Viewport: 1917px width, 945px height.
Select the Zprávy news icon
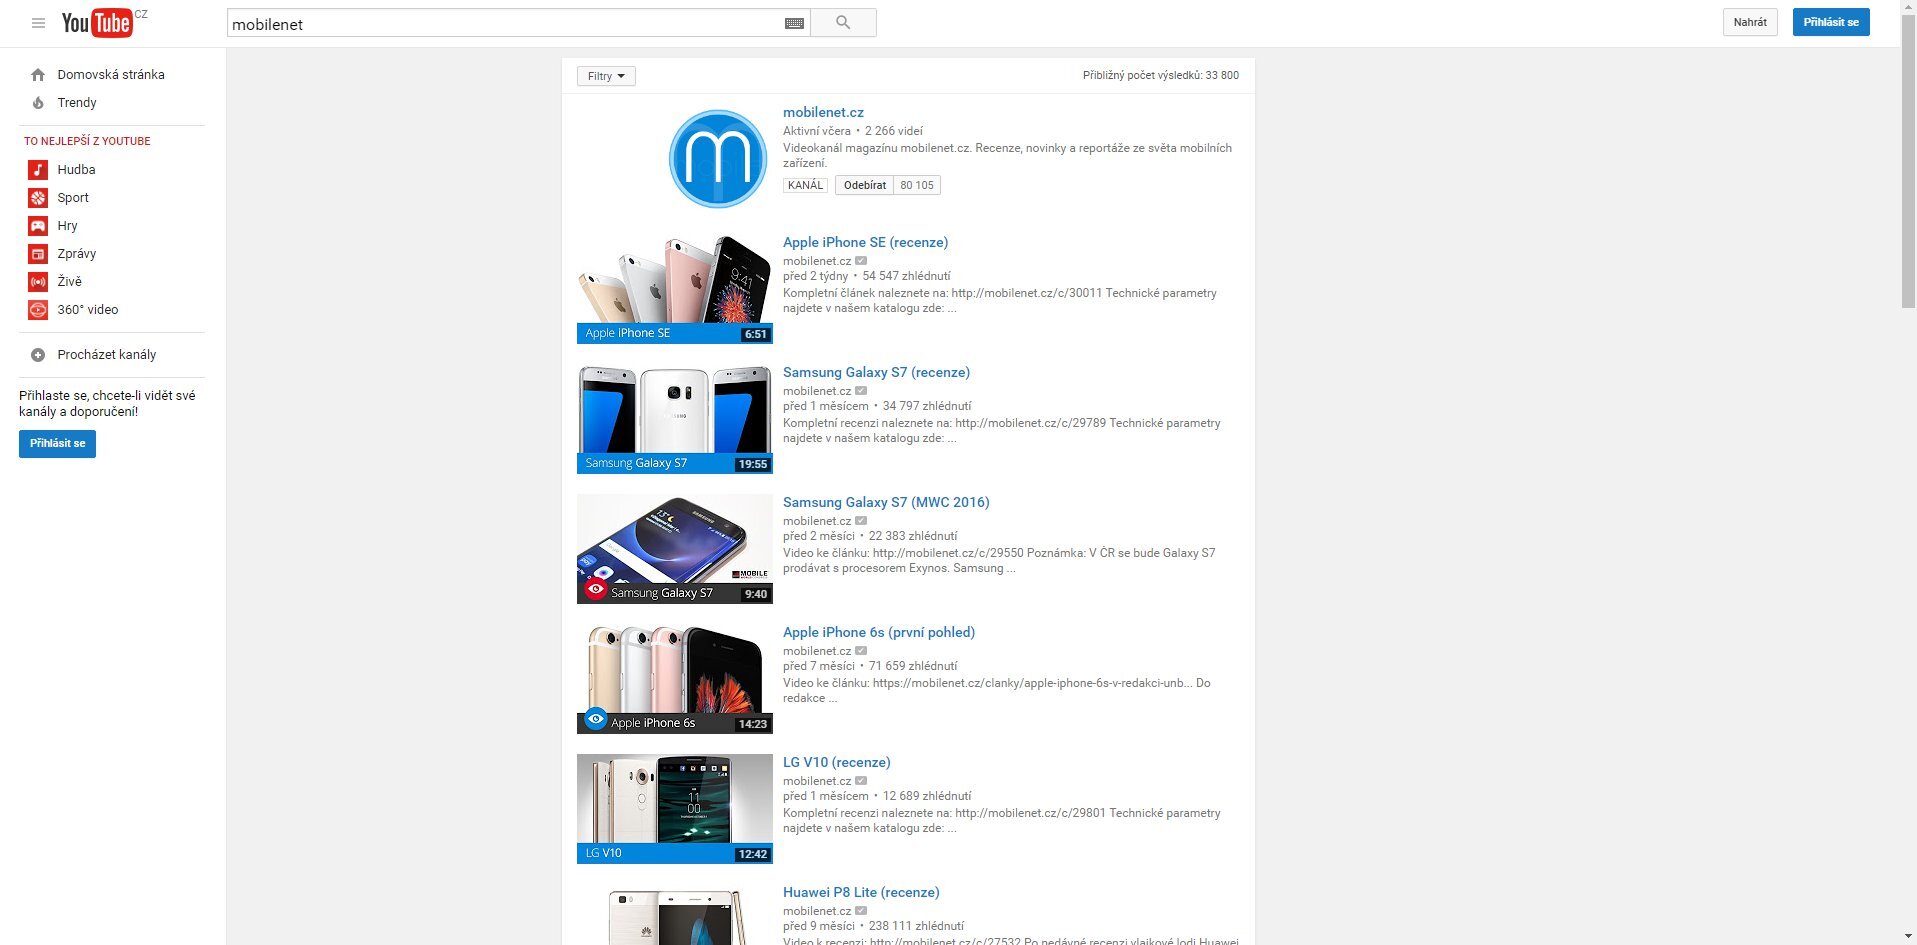[x=37, y=253]
